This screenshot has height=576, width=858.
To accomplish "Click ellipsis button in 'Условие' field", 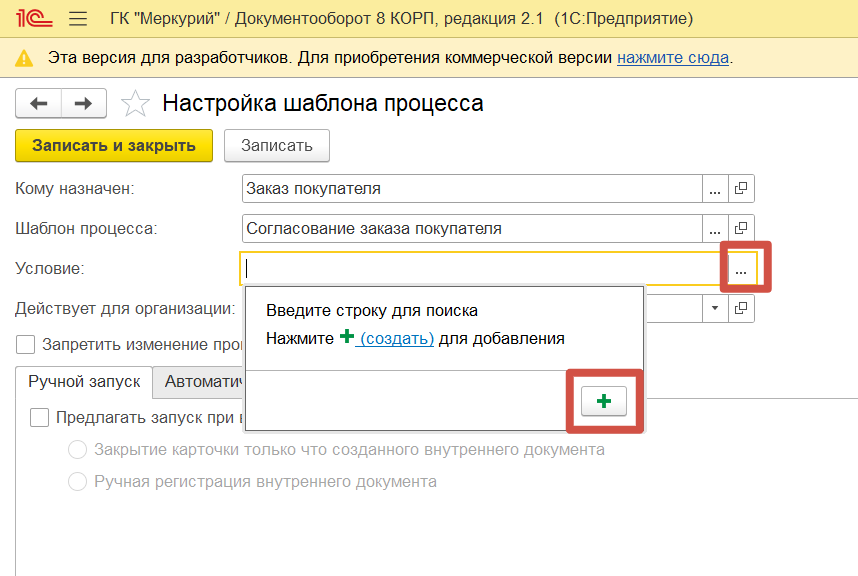I will [x=740, y=269].
